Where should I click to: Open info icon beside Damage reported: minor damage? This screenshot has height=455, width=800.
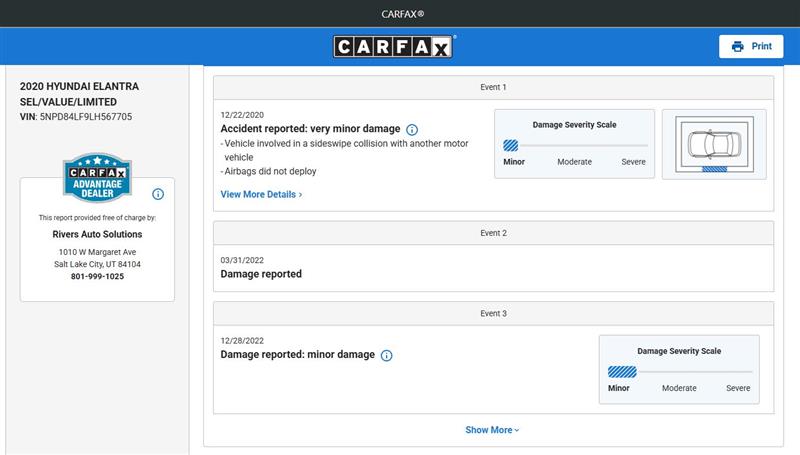[x=387, y=355]
